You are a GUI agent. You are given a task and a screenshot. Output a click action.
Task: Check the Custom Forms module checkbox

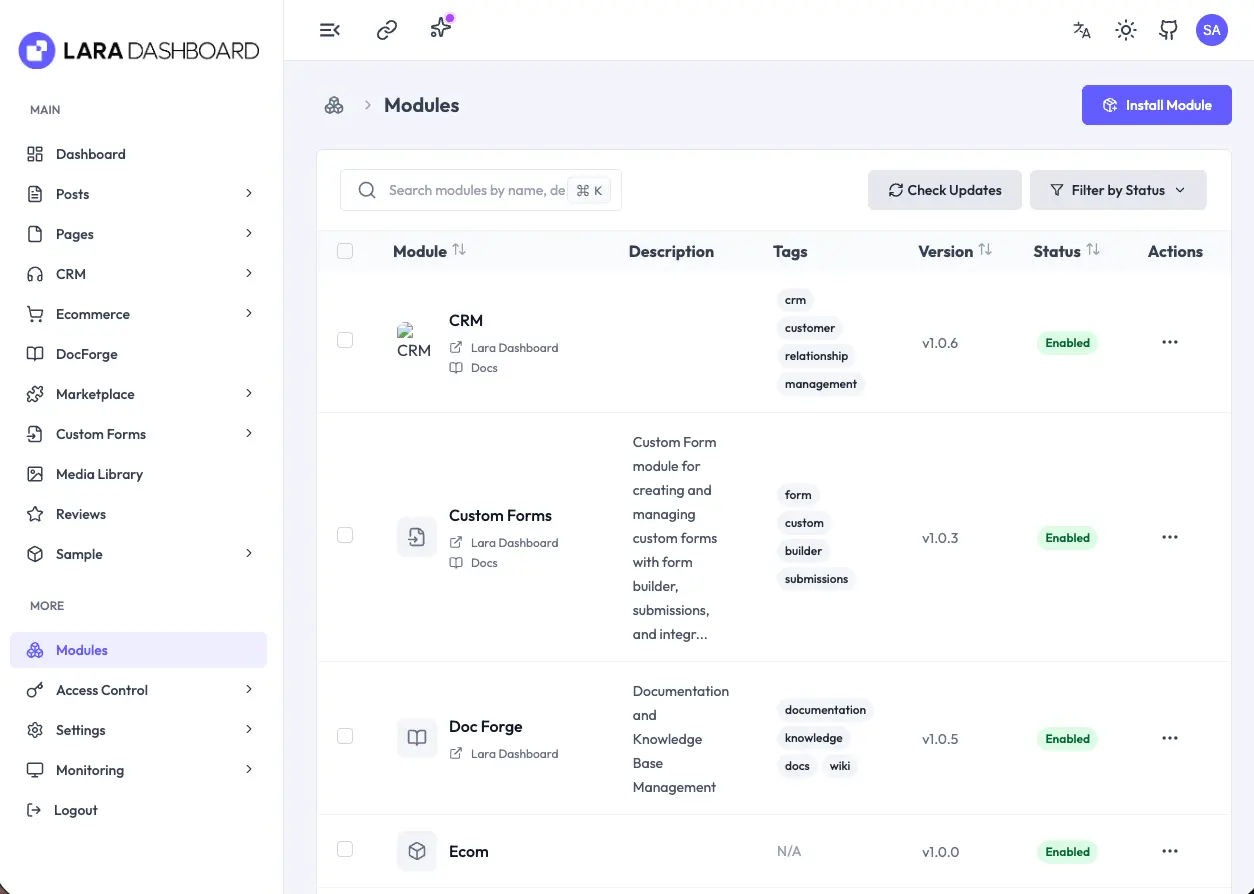[x=345, y=535]
